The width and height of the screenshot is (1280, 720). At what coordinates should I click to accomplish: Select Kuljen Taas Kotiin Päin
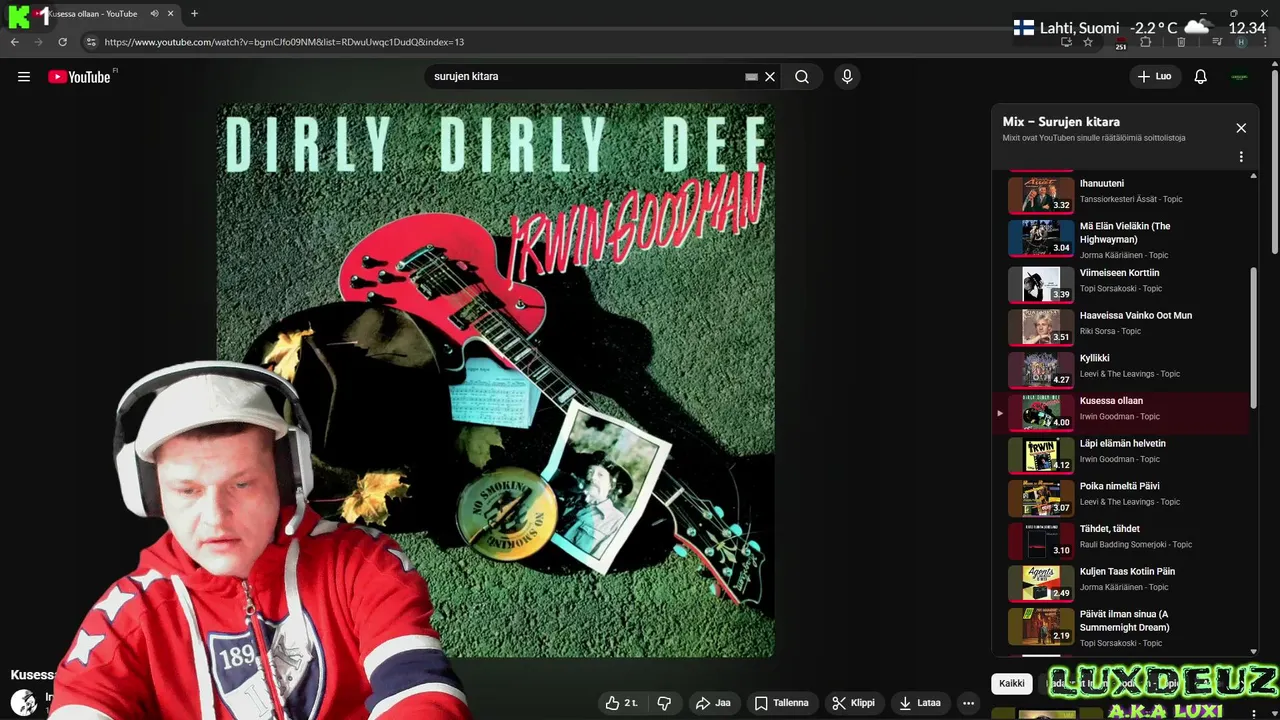tap(1120, 582)
